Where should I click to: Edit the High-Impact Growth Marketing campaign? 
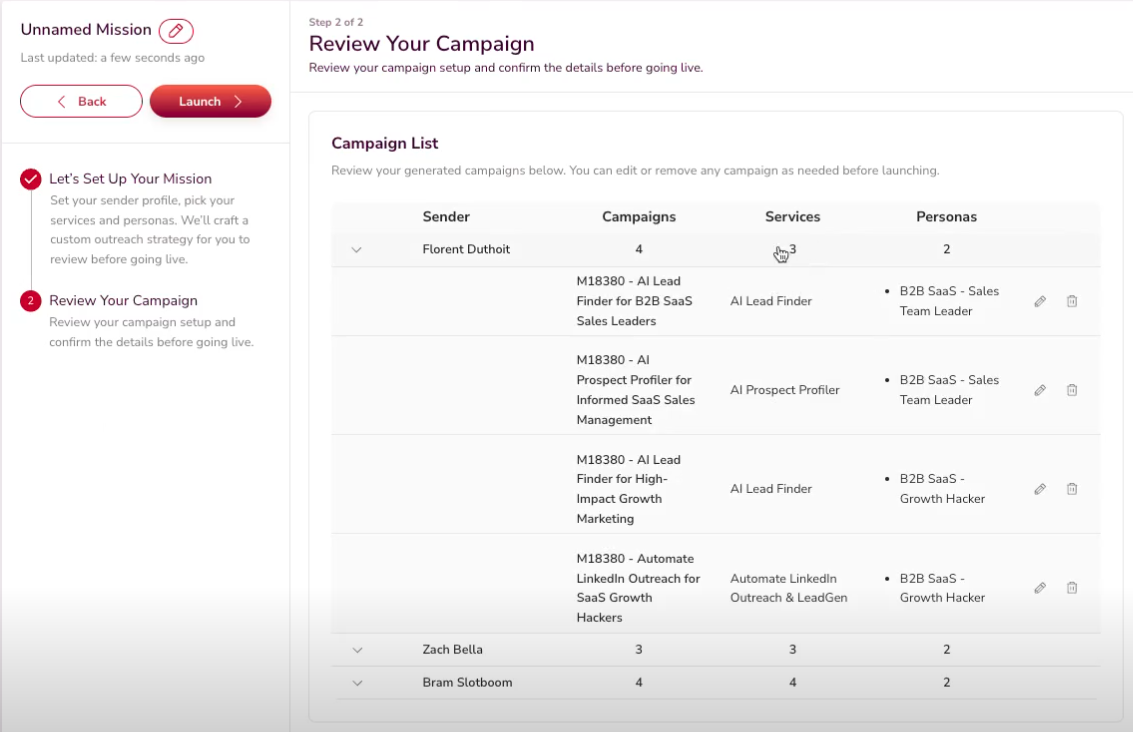[1040, 489]
